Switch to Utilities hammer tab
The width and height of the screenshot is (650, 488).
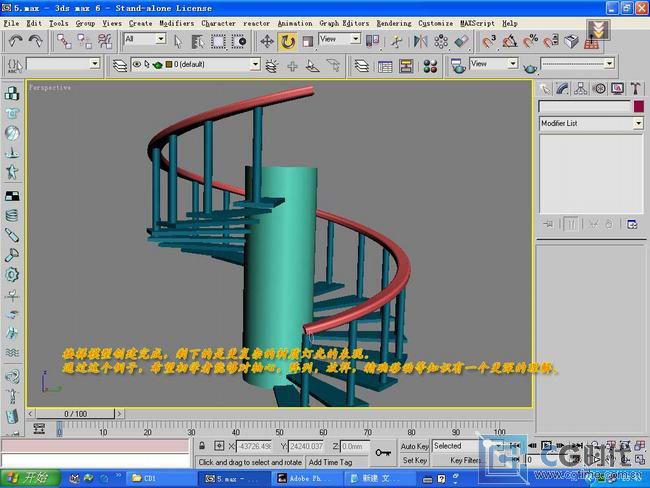(x=635, y=88)
